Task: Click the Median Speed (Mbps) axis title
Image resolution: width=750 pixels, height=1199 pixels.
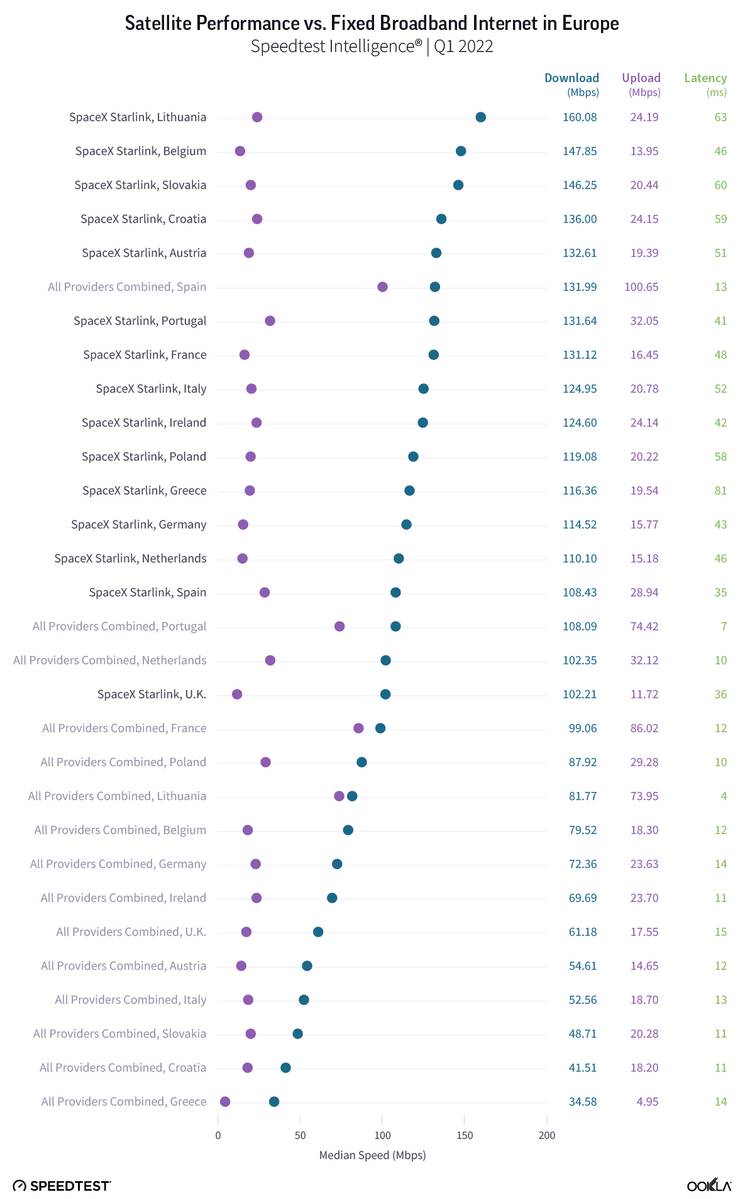Action: pos(372,1155)
